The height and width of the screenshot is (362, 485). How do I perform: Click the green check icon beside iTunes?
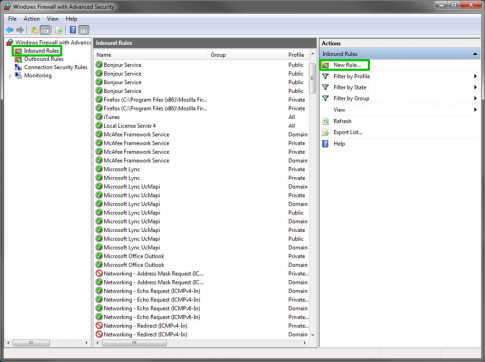tap(99, 117)
